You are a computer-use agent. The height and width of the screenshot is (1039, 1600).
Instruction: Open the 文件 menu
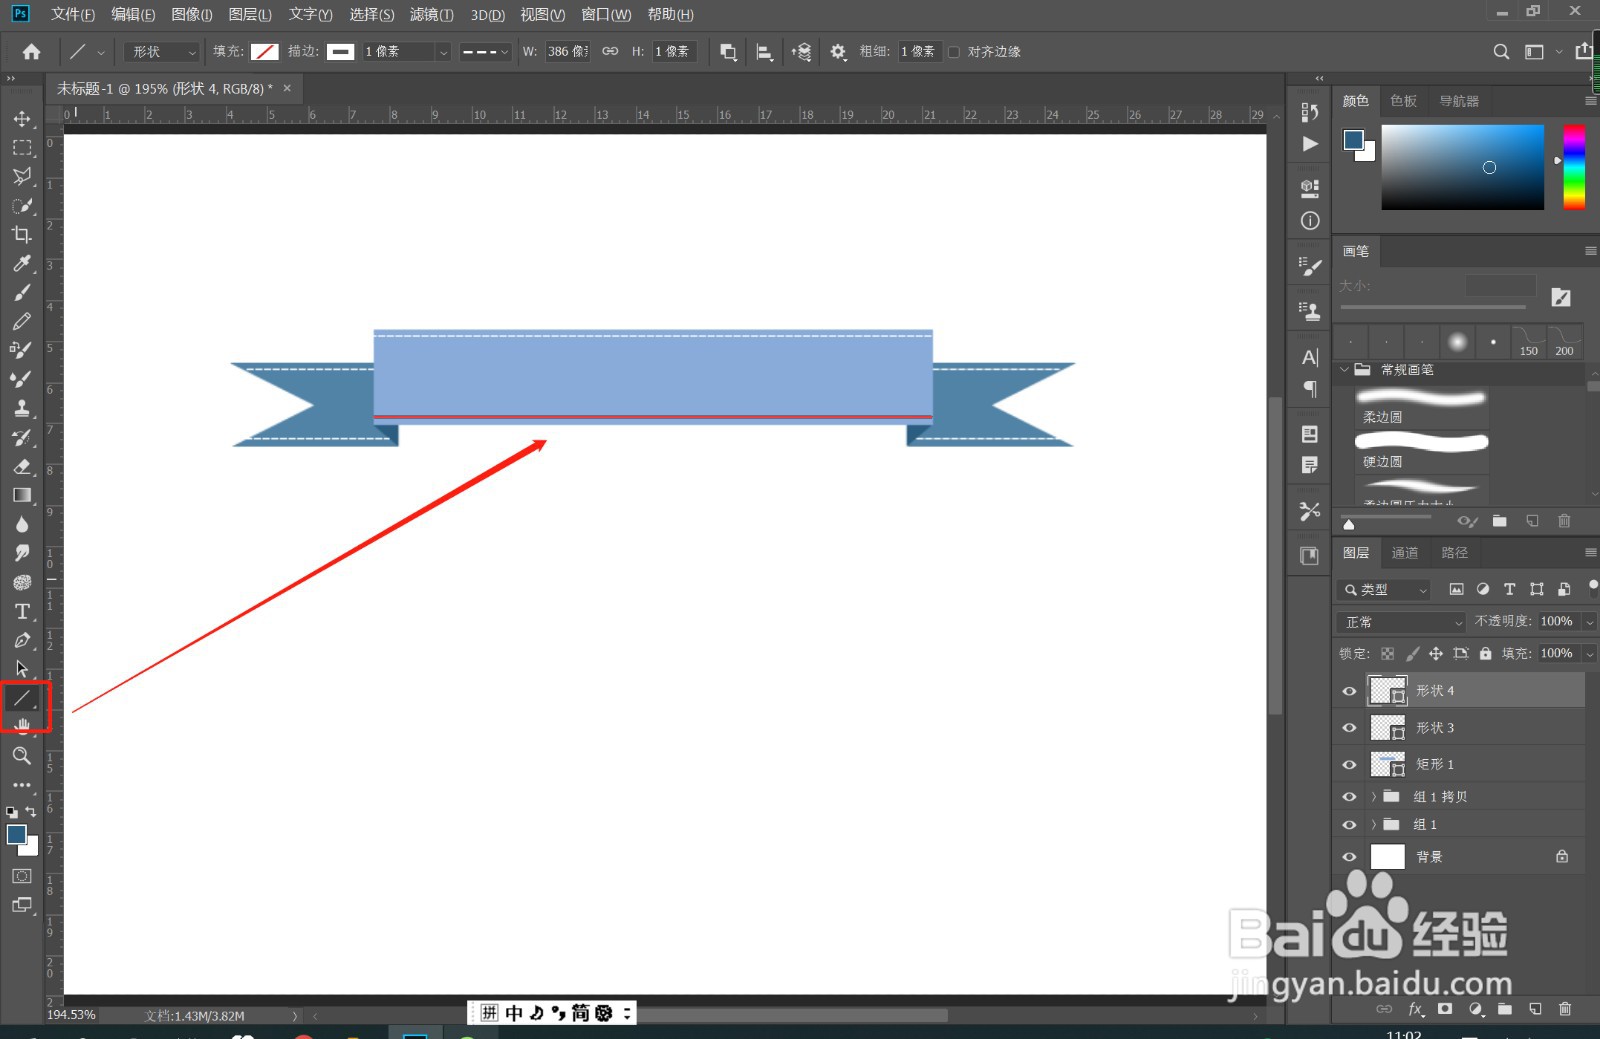(x=73, y=15)
